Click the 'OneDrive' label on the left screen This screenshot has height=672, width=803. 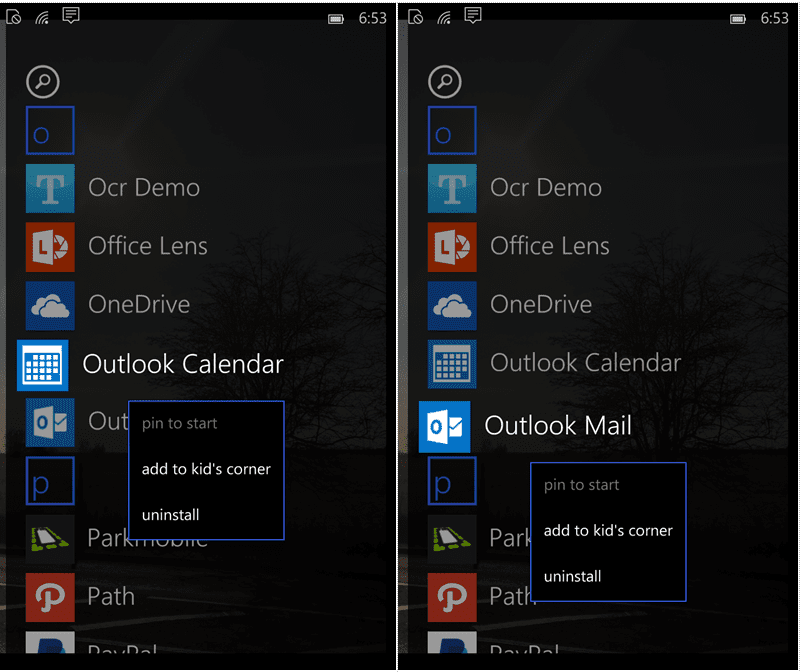click(139, 304)
